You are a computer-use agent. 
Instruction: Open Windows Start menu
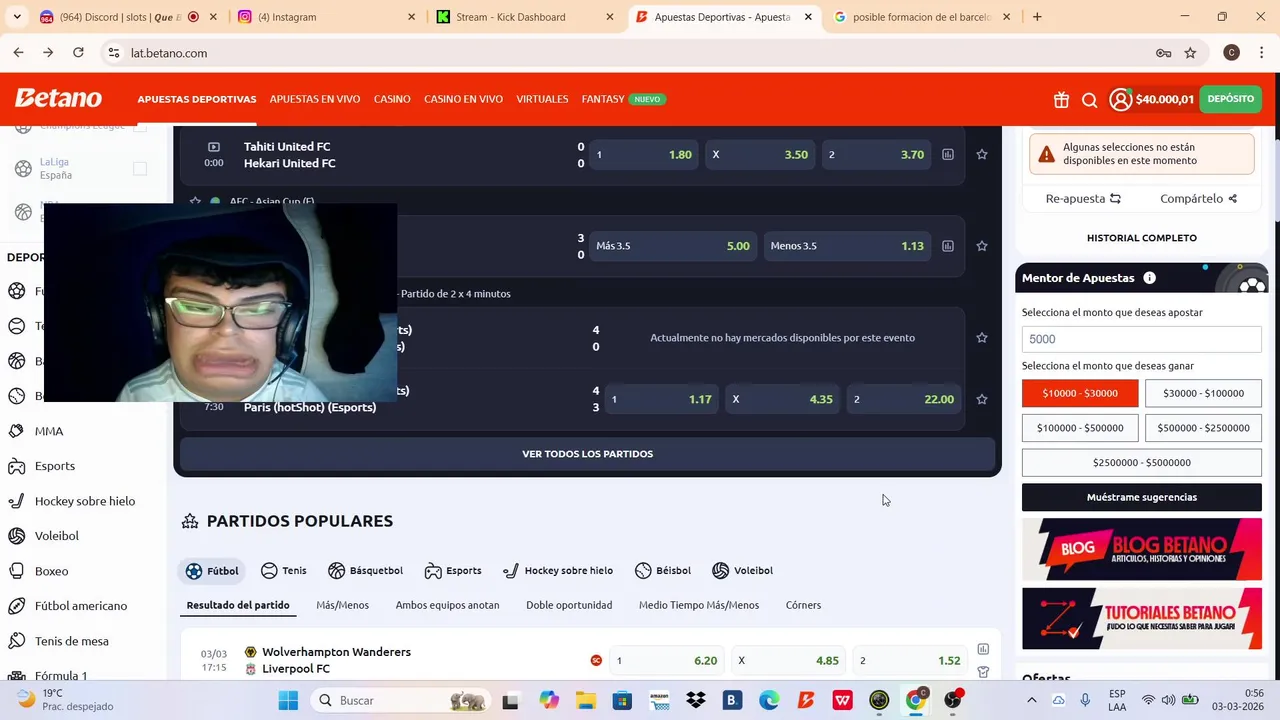click(288, 700)
